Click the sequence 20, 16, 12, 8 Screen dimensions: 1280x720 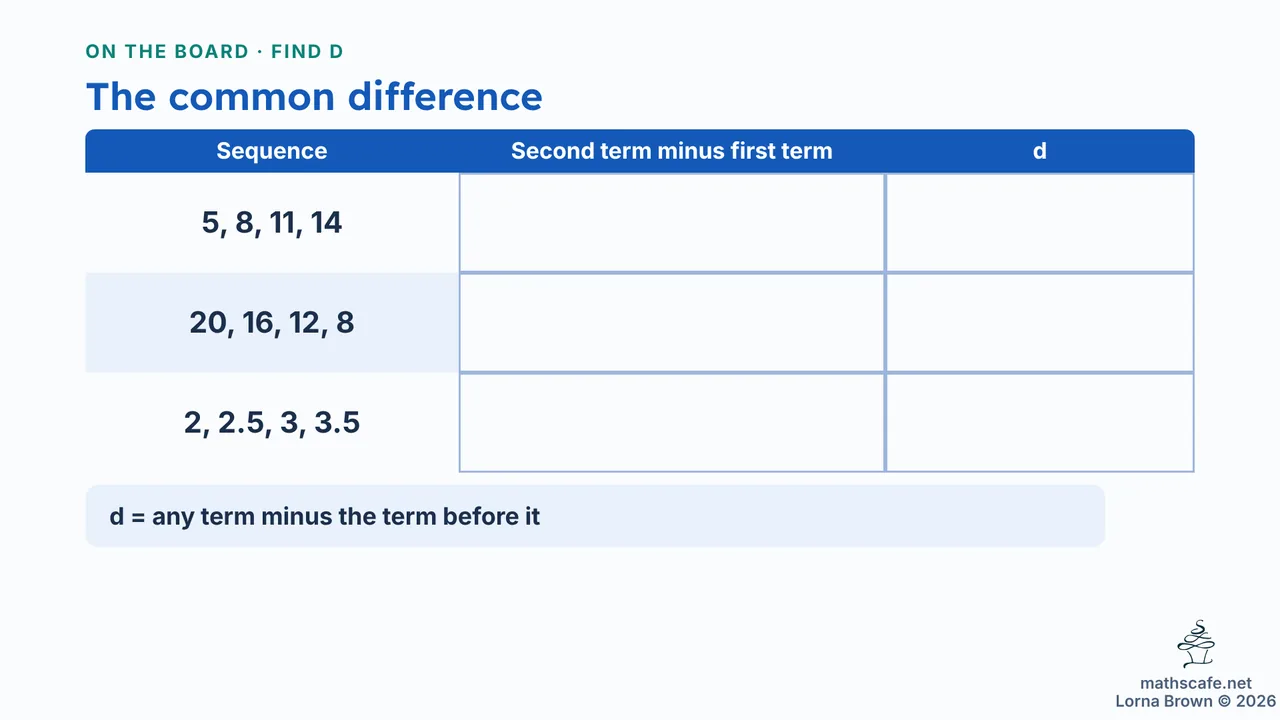(272, 323)
